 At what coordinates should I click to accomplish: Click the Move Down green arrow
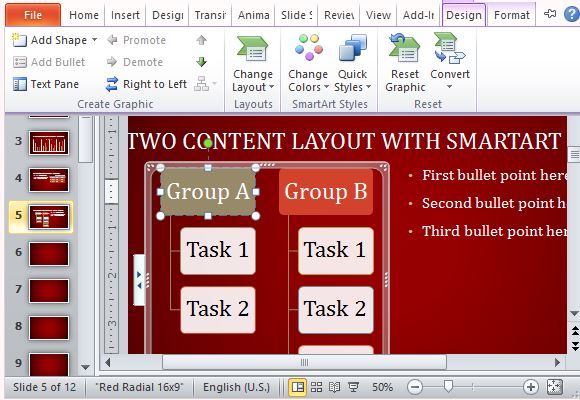pyautogui.click(x=201, y=62)
